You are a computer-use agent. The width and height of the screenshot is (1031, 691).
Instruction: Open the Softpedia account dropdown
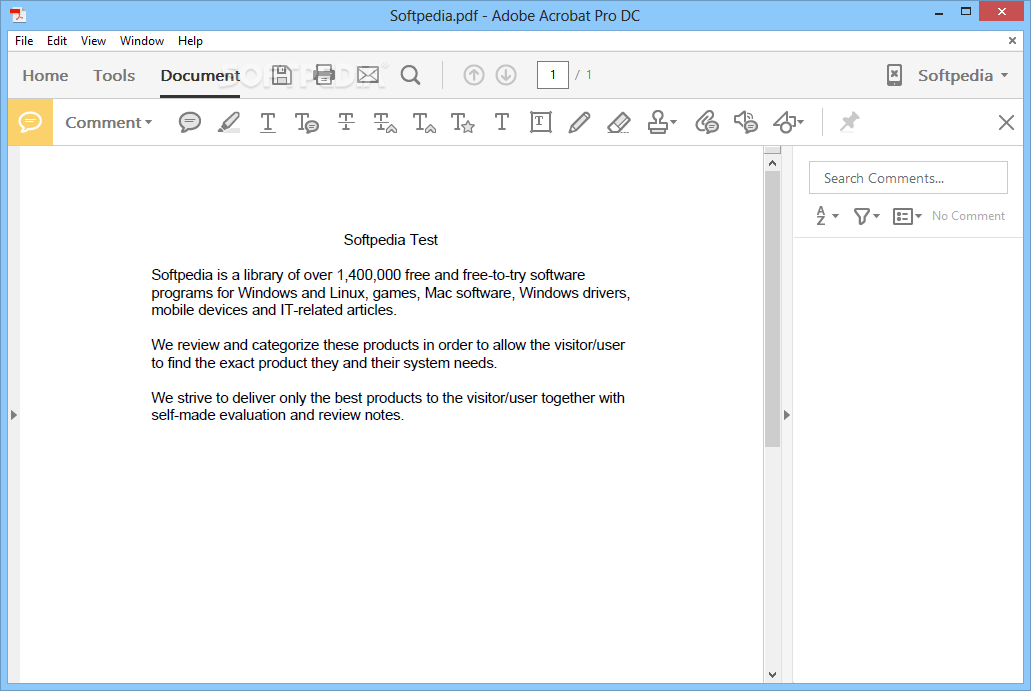(963, 76)
